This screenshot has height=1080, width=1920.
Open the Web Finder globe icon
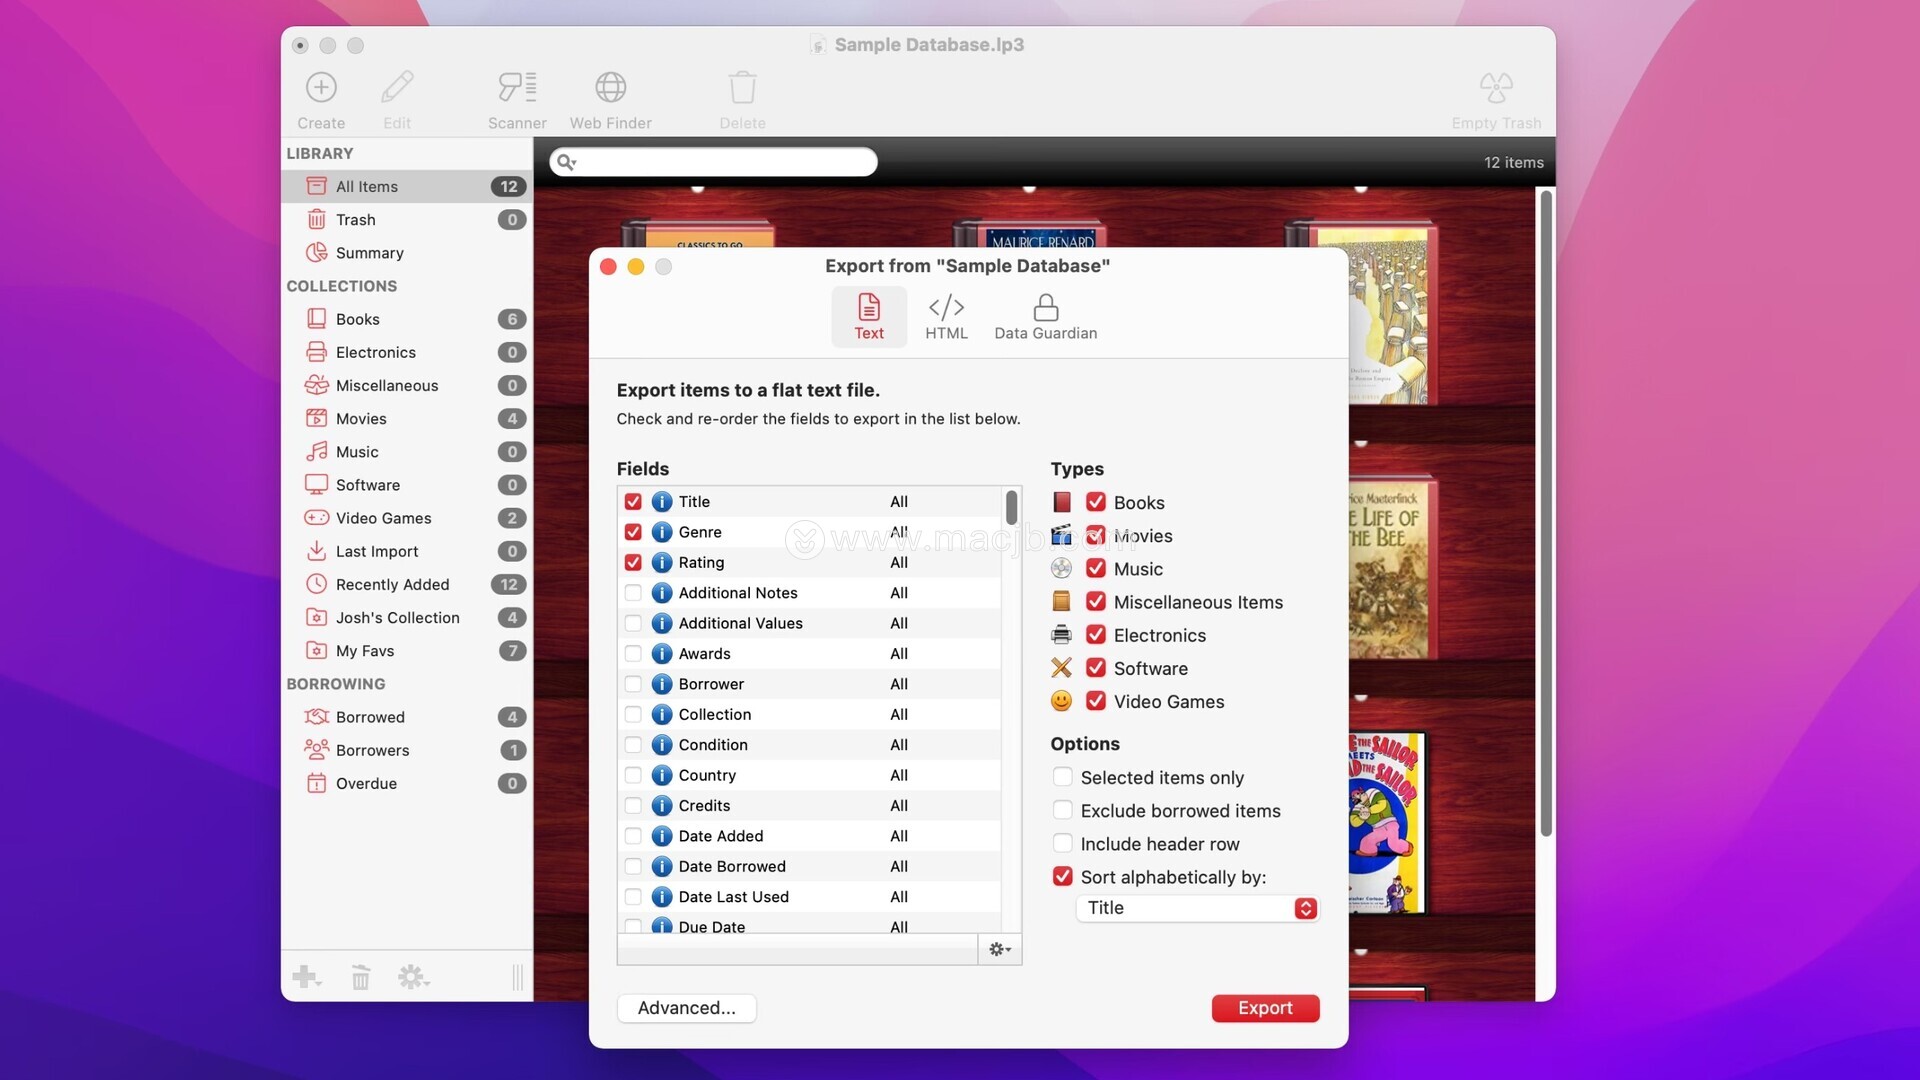(x=610, y=88)
